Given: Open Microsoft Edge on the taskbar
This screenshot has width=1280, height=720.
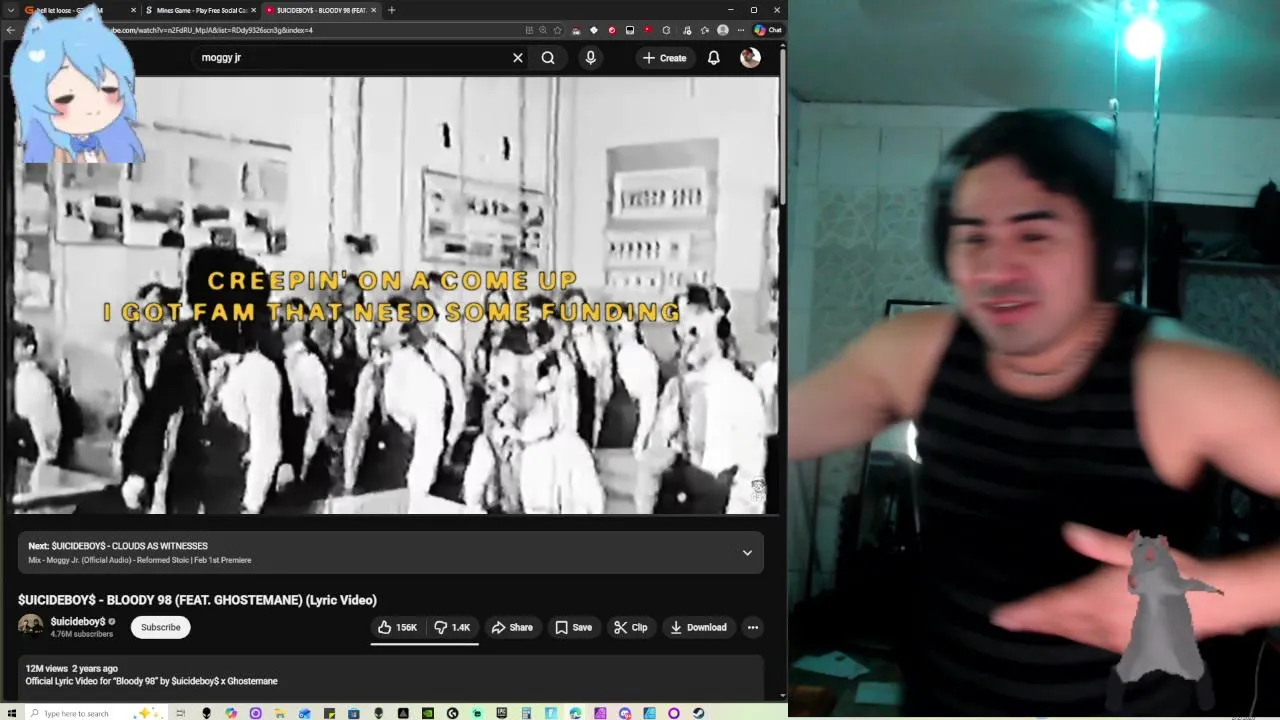Looking at the screenshot, I should tap(575, 713).
